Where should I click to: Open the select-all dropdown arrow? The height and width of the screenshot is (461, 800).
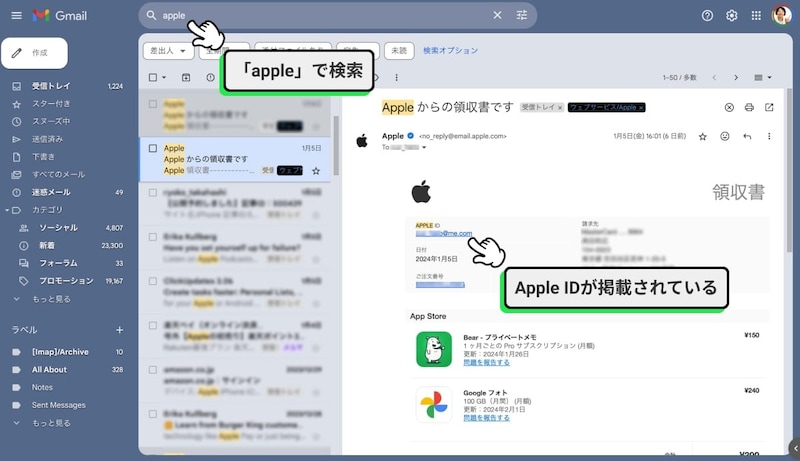(x=164, y=78)
